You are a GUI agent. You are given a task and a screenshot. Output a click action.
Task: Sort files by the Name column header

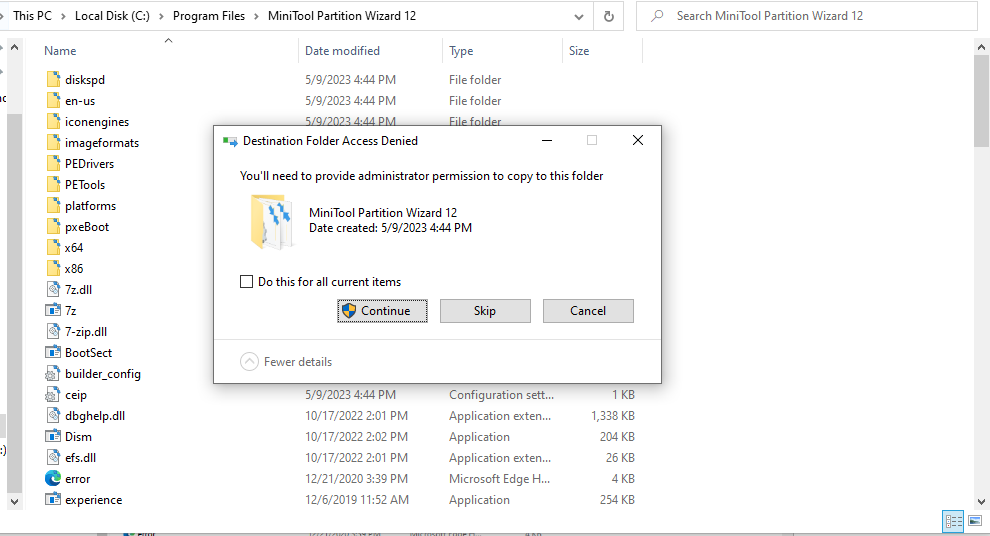coord(60,51)
